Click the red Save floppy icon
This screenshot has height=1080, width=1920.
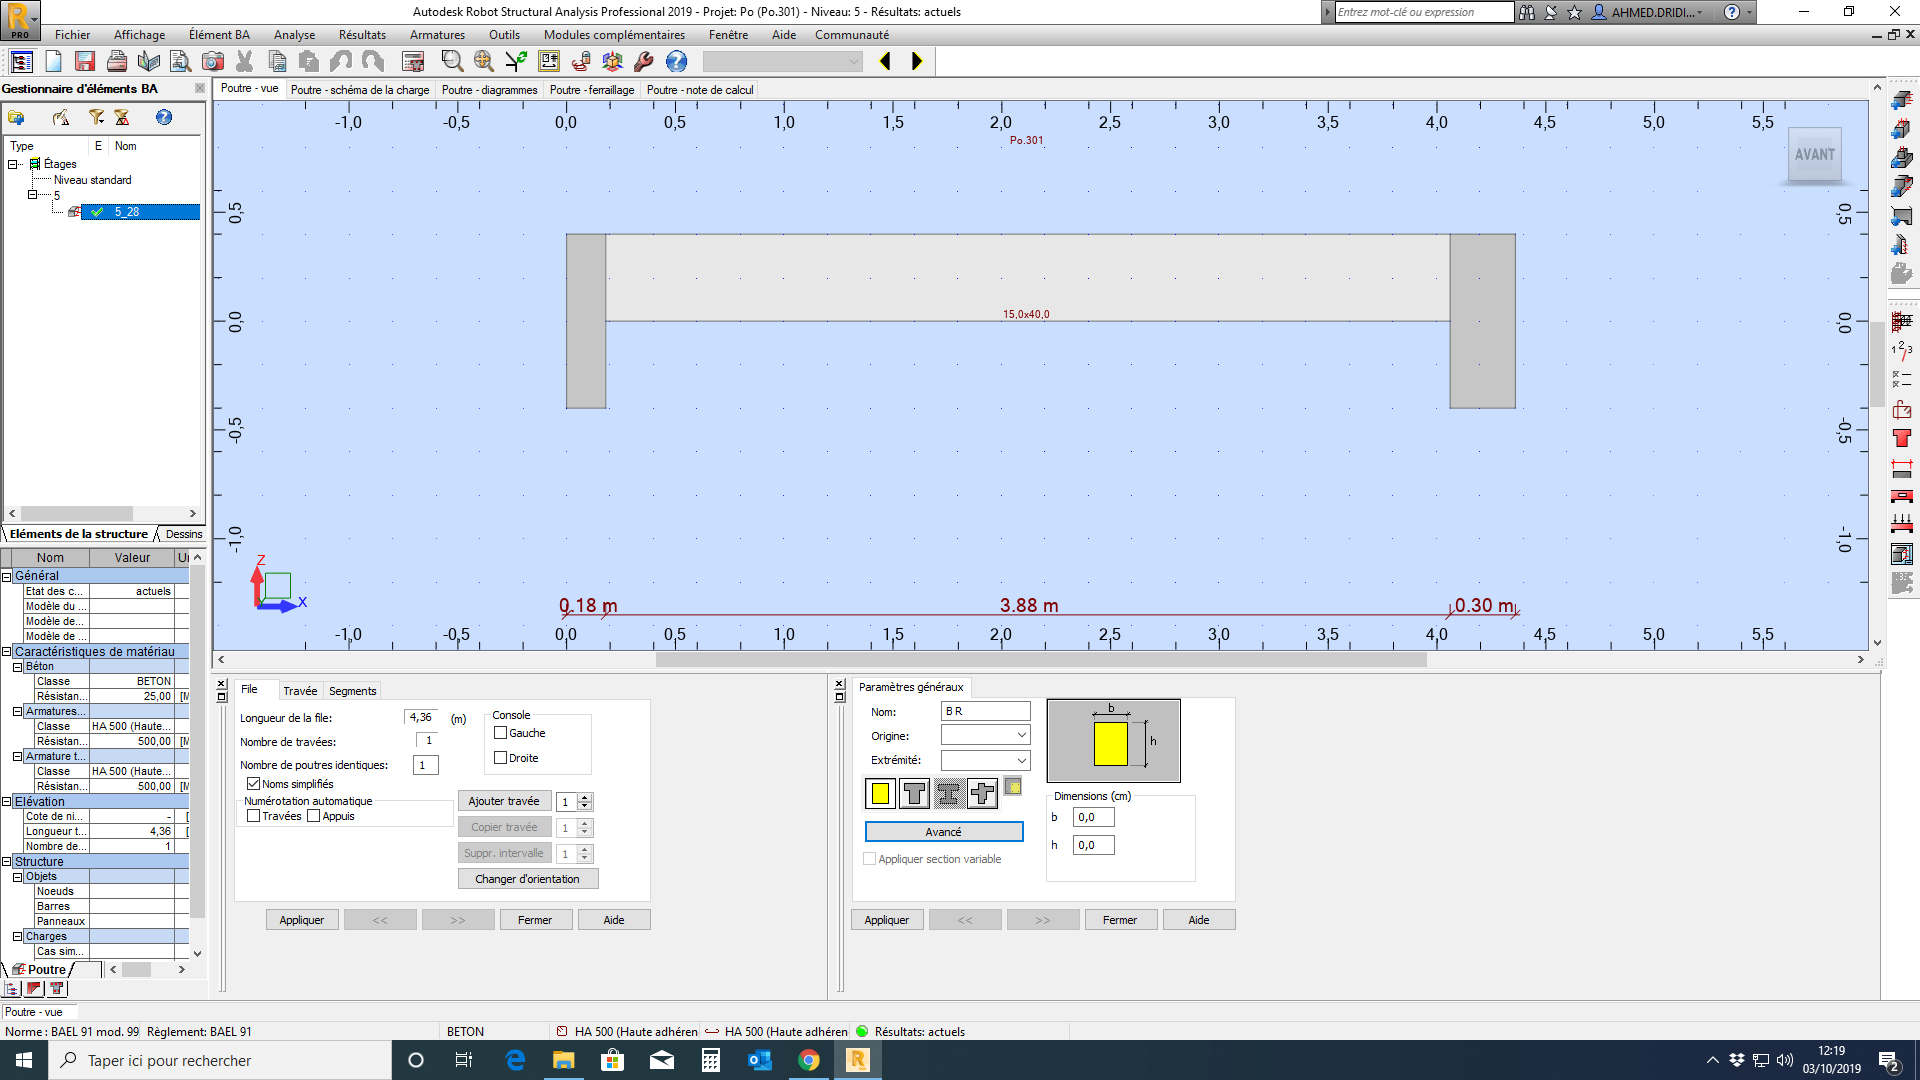click(85, 62)
